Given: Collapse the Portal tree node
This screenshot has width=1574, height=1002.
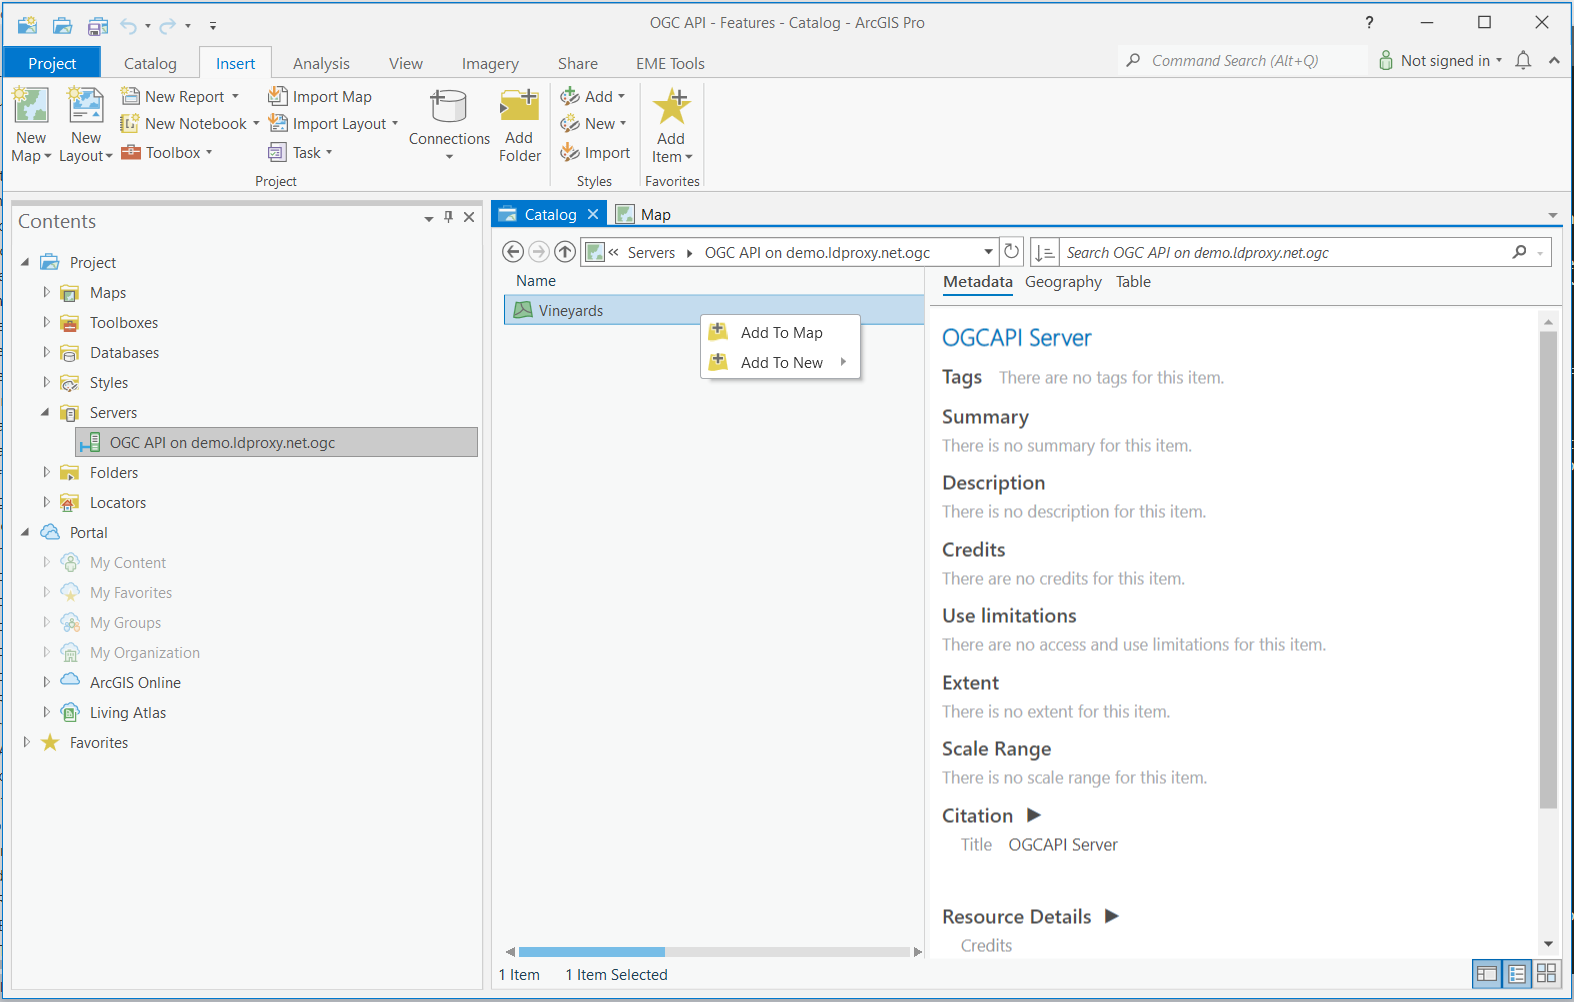Looking at the screenshot, I should tap(25, 532).
